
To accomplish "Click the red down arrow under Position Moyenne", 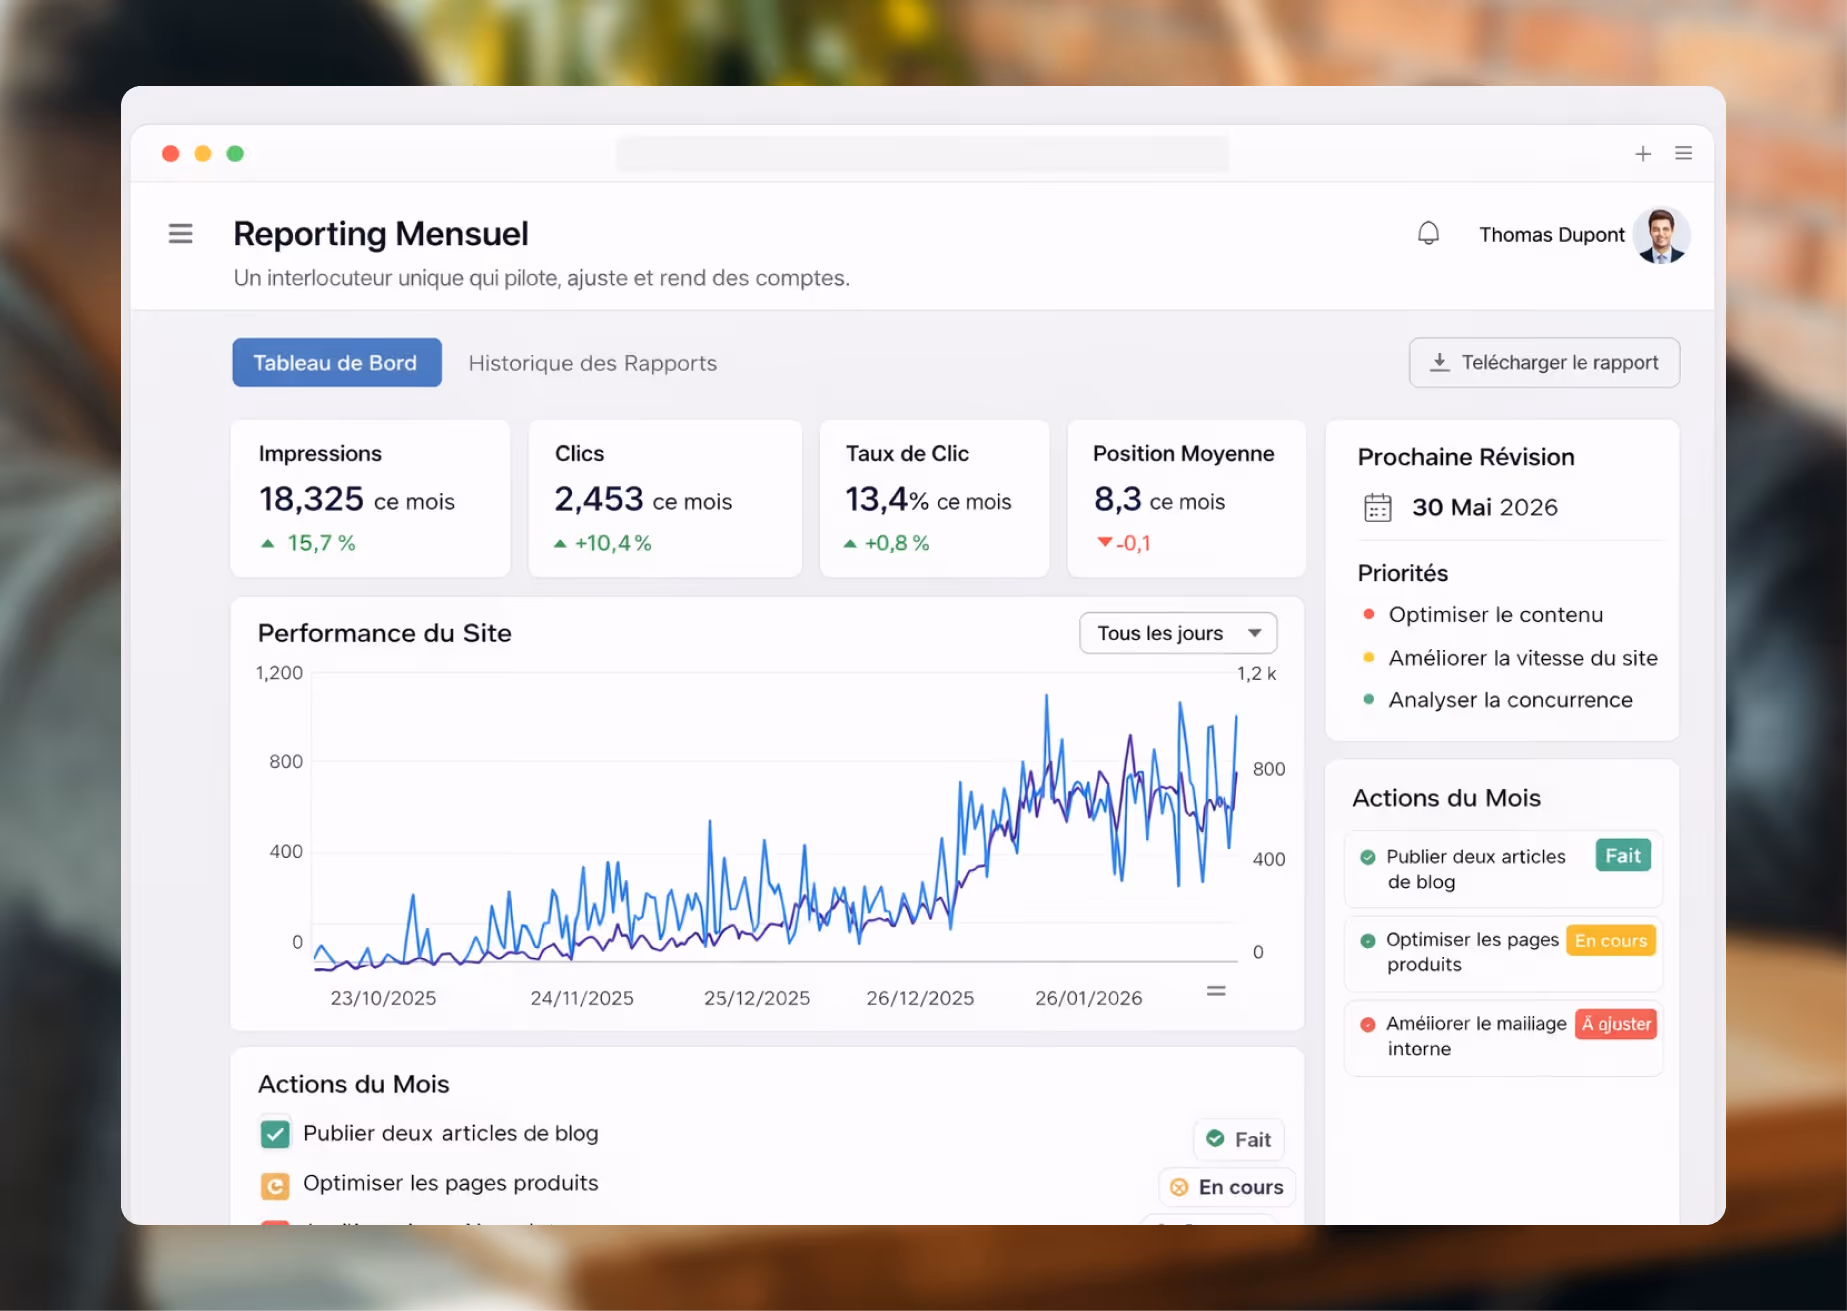I will coord(1104,542).
